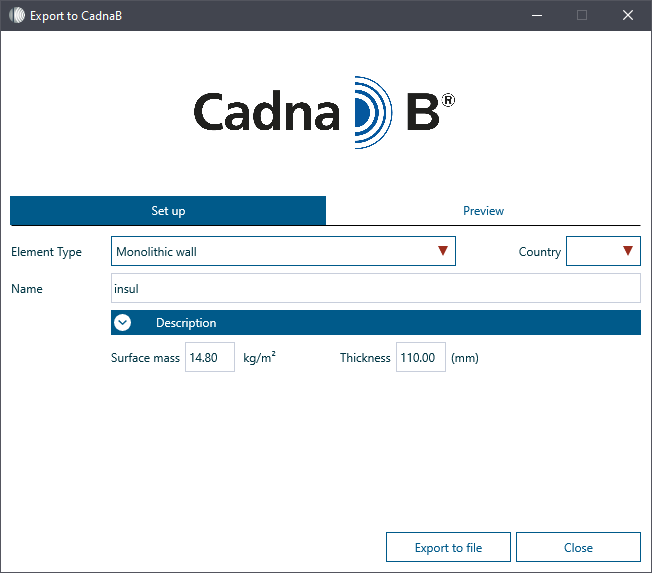Click the (mm) unit label
Screen dimensions: 652x573
465,358
